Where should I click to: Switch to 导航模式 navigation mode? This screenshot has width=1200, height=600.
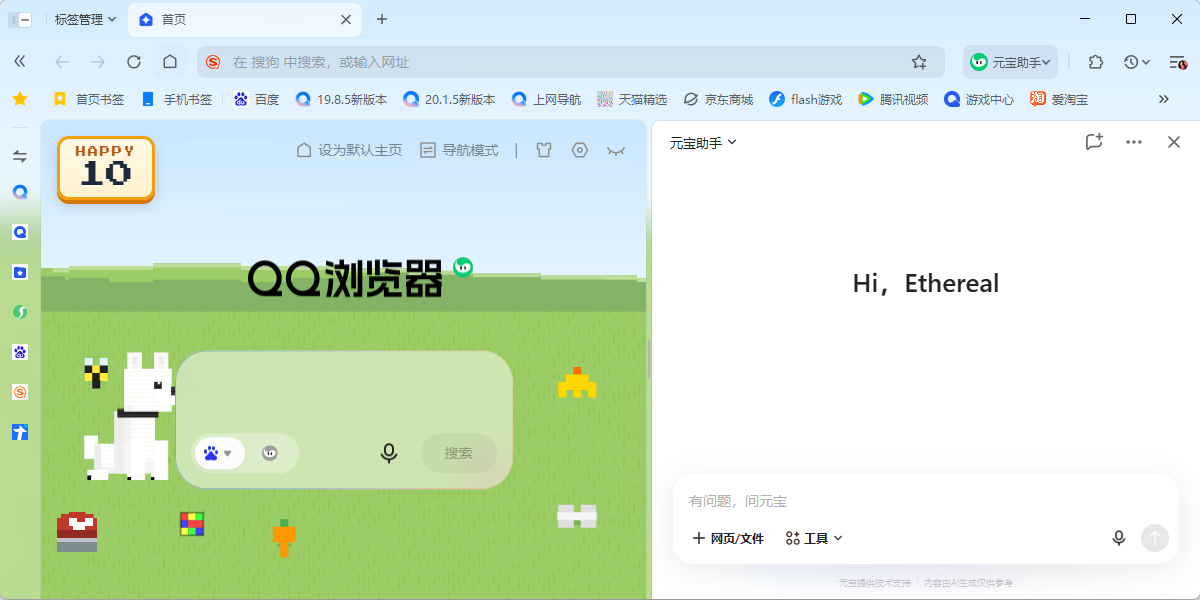(x=459, y=150)
